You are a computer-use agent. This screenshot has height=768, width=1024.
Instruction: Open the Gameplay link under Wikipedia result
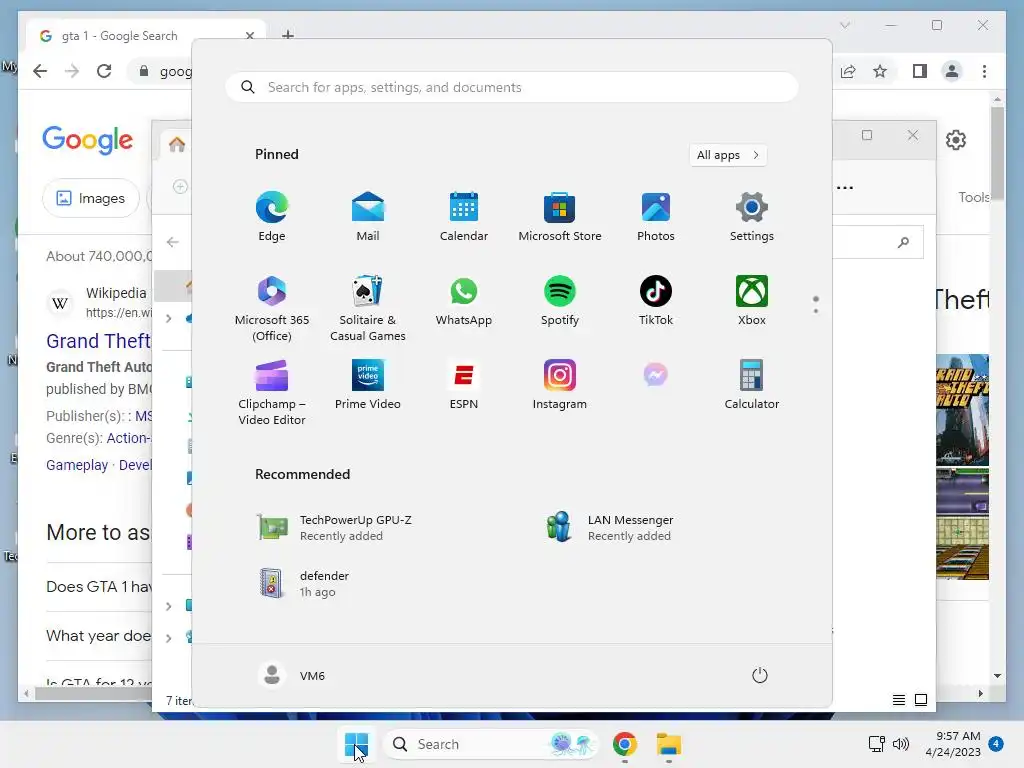[x=77, y=465]
